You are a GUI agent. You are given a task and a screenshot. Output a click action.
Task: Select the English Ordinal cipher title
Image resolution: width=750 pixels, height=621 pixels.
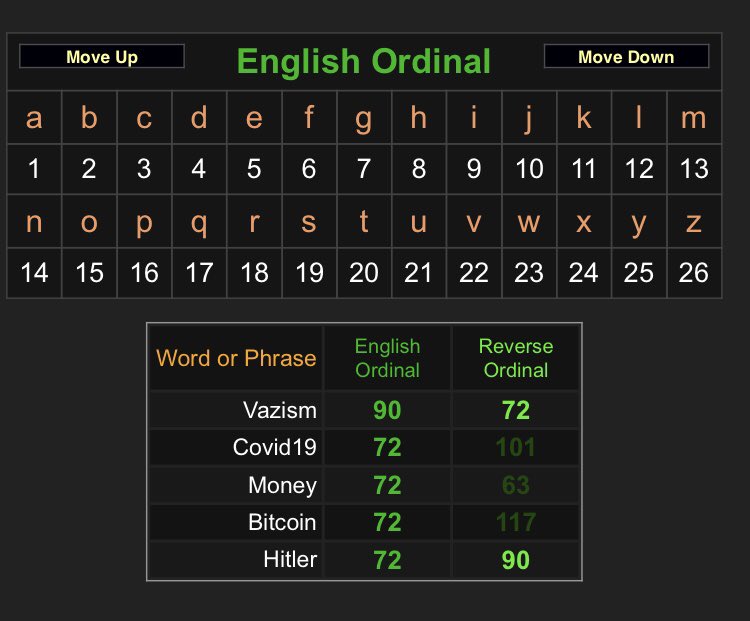(364, 61)
